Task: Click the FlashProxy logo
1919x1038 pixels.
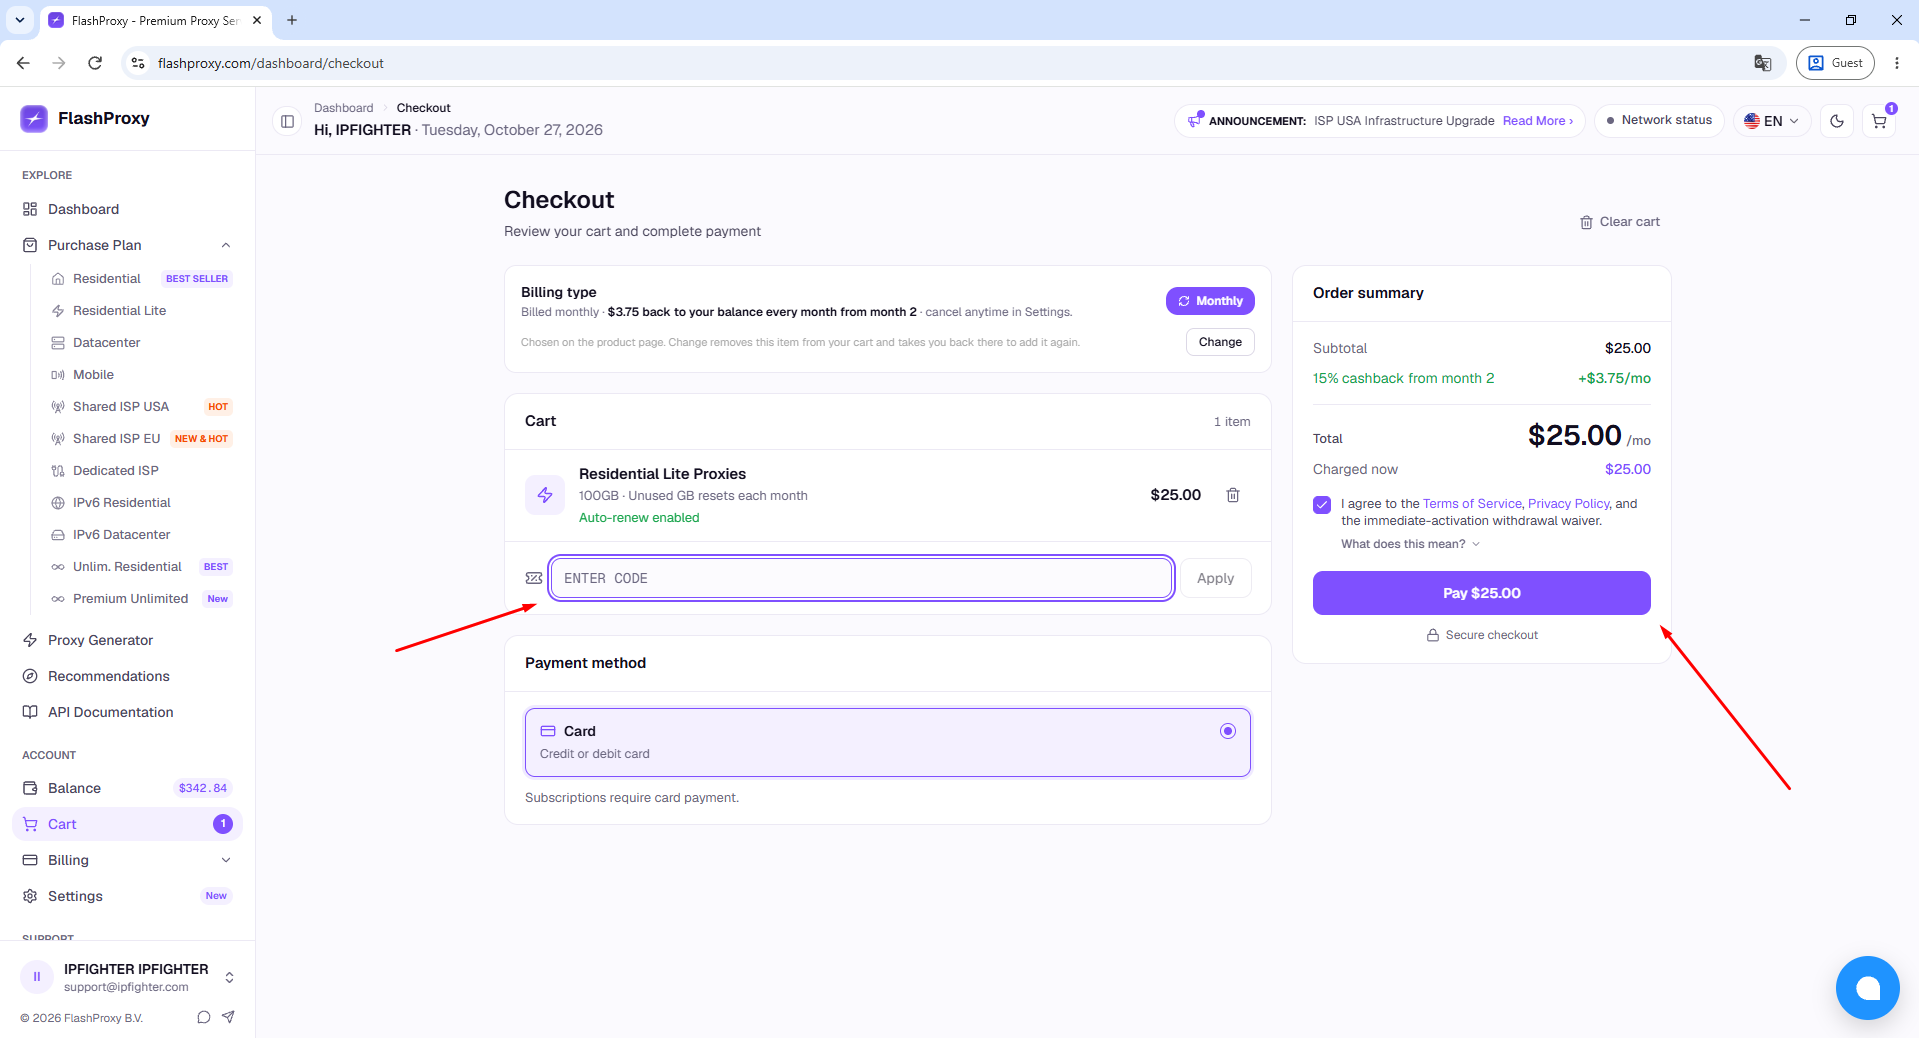Action: click(x=85, y=118)
